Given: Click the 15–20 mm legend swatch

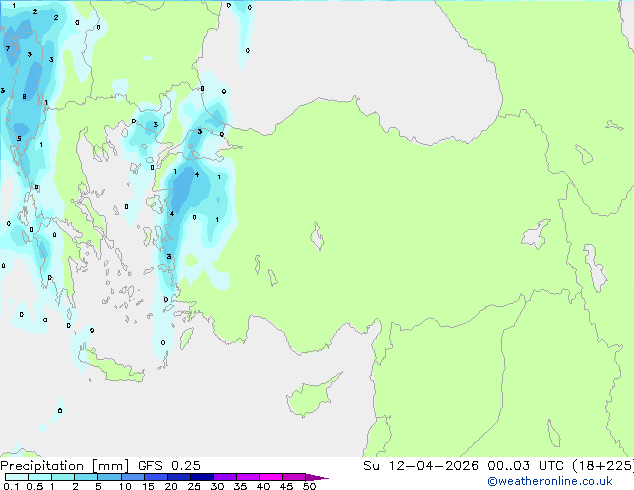Looking at the screenshot, I should pos(155,477).
